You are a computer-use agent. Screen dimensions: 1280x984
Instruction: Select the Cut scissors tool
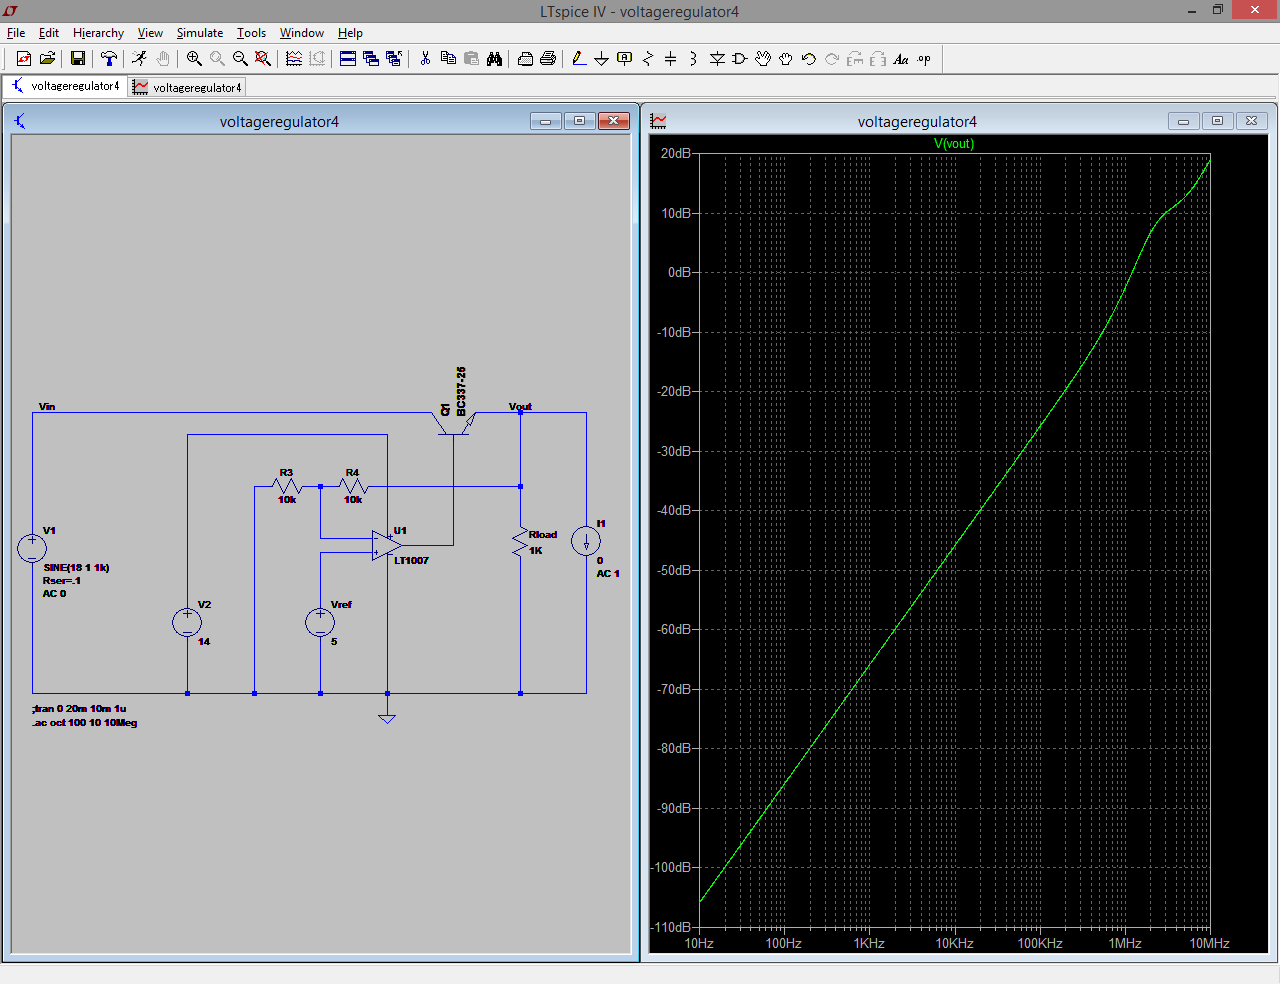pos(425,59)
